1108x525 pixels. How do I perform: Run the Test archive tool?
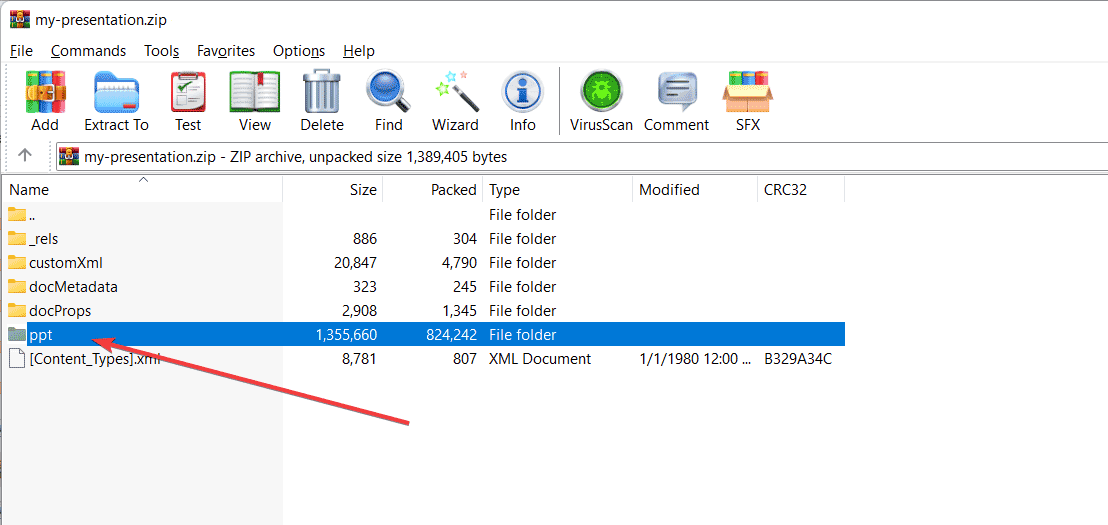click(188, 93)
